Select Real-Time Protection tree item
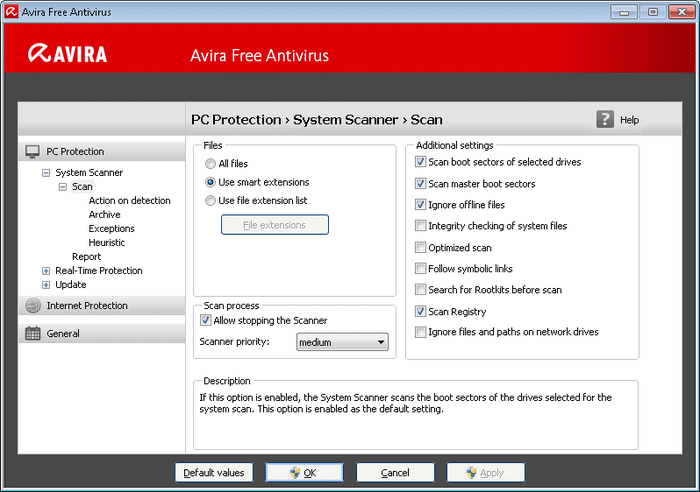Image resolution: width=700 pixels, height=492 pixels. click(99, 271)
